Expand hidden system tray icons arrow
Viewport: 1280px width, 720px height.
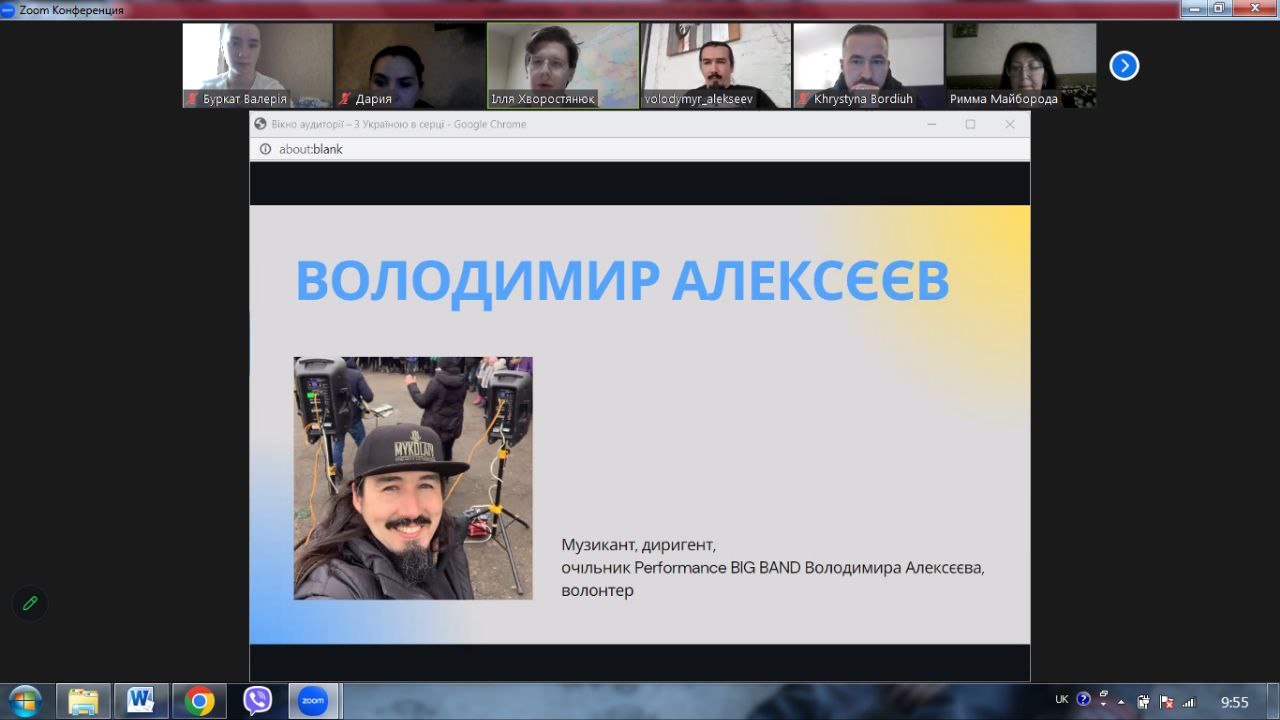[x=1121, y=701]
